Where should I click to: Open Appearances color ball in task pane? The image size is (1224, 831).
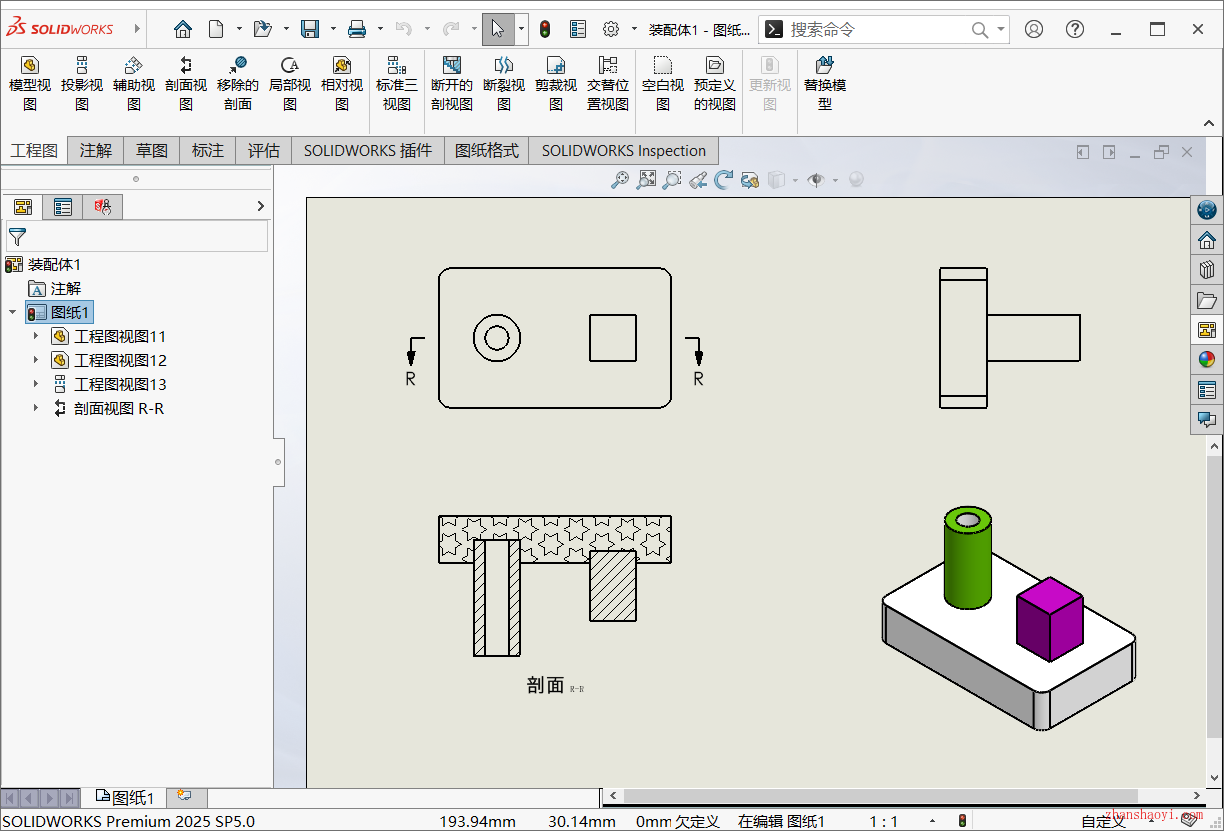tap(1207, 360)
